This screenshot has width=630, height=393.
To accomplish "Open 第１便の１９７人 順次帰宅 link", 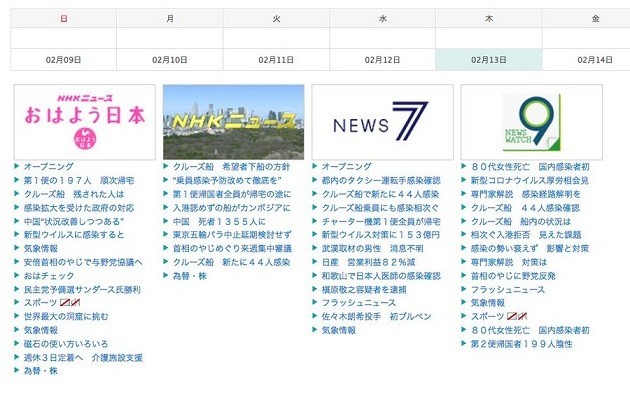I will pyautogui.click(x=79, y=180).
